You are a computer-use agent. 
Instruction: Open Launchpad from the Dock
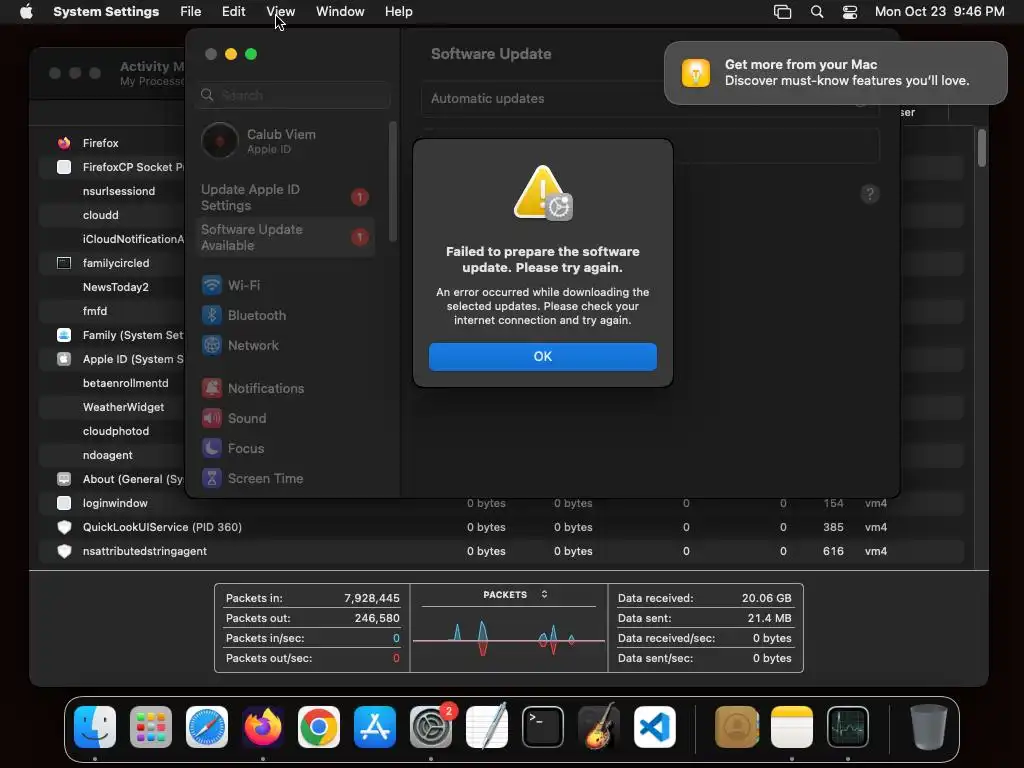point(151,727)
